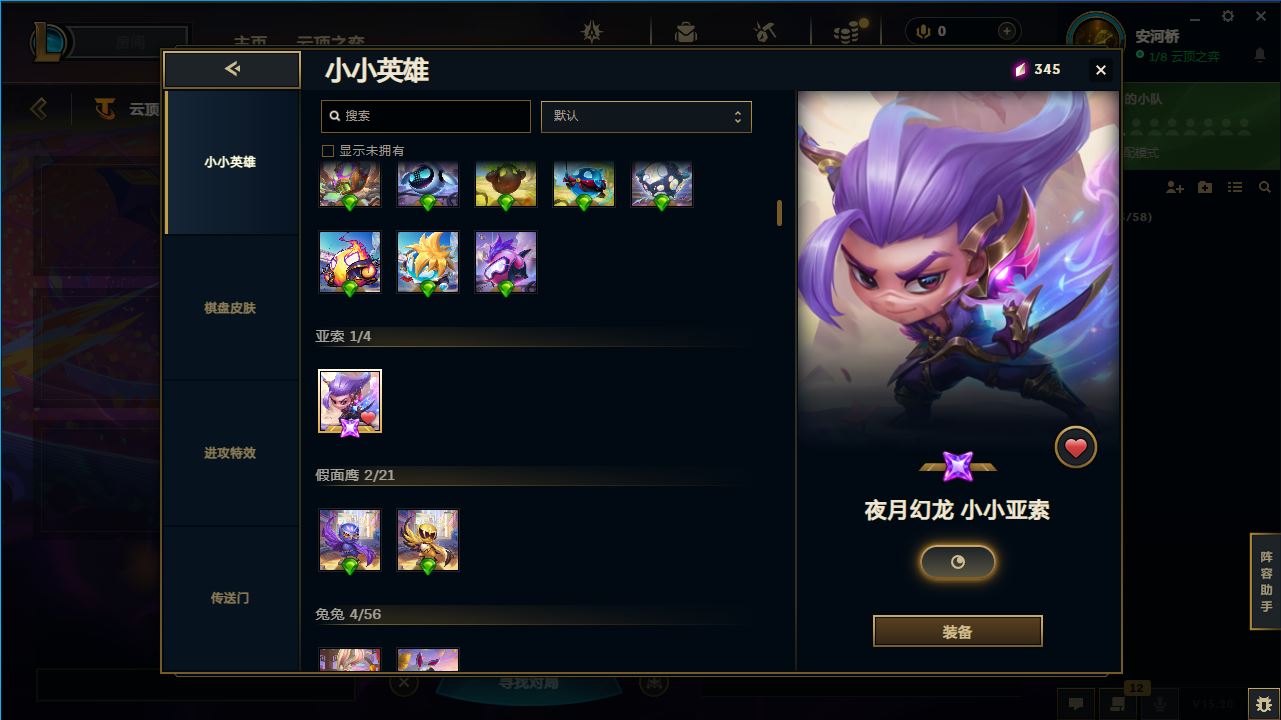Toggle the 显示未拥有 checkbox
The width and height of the screenshot is (1281, 720).
327,151
